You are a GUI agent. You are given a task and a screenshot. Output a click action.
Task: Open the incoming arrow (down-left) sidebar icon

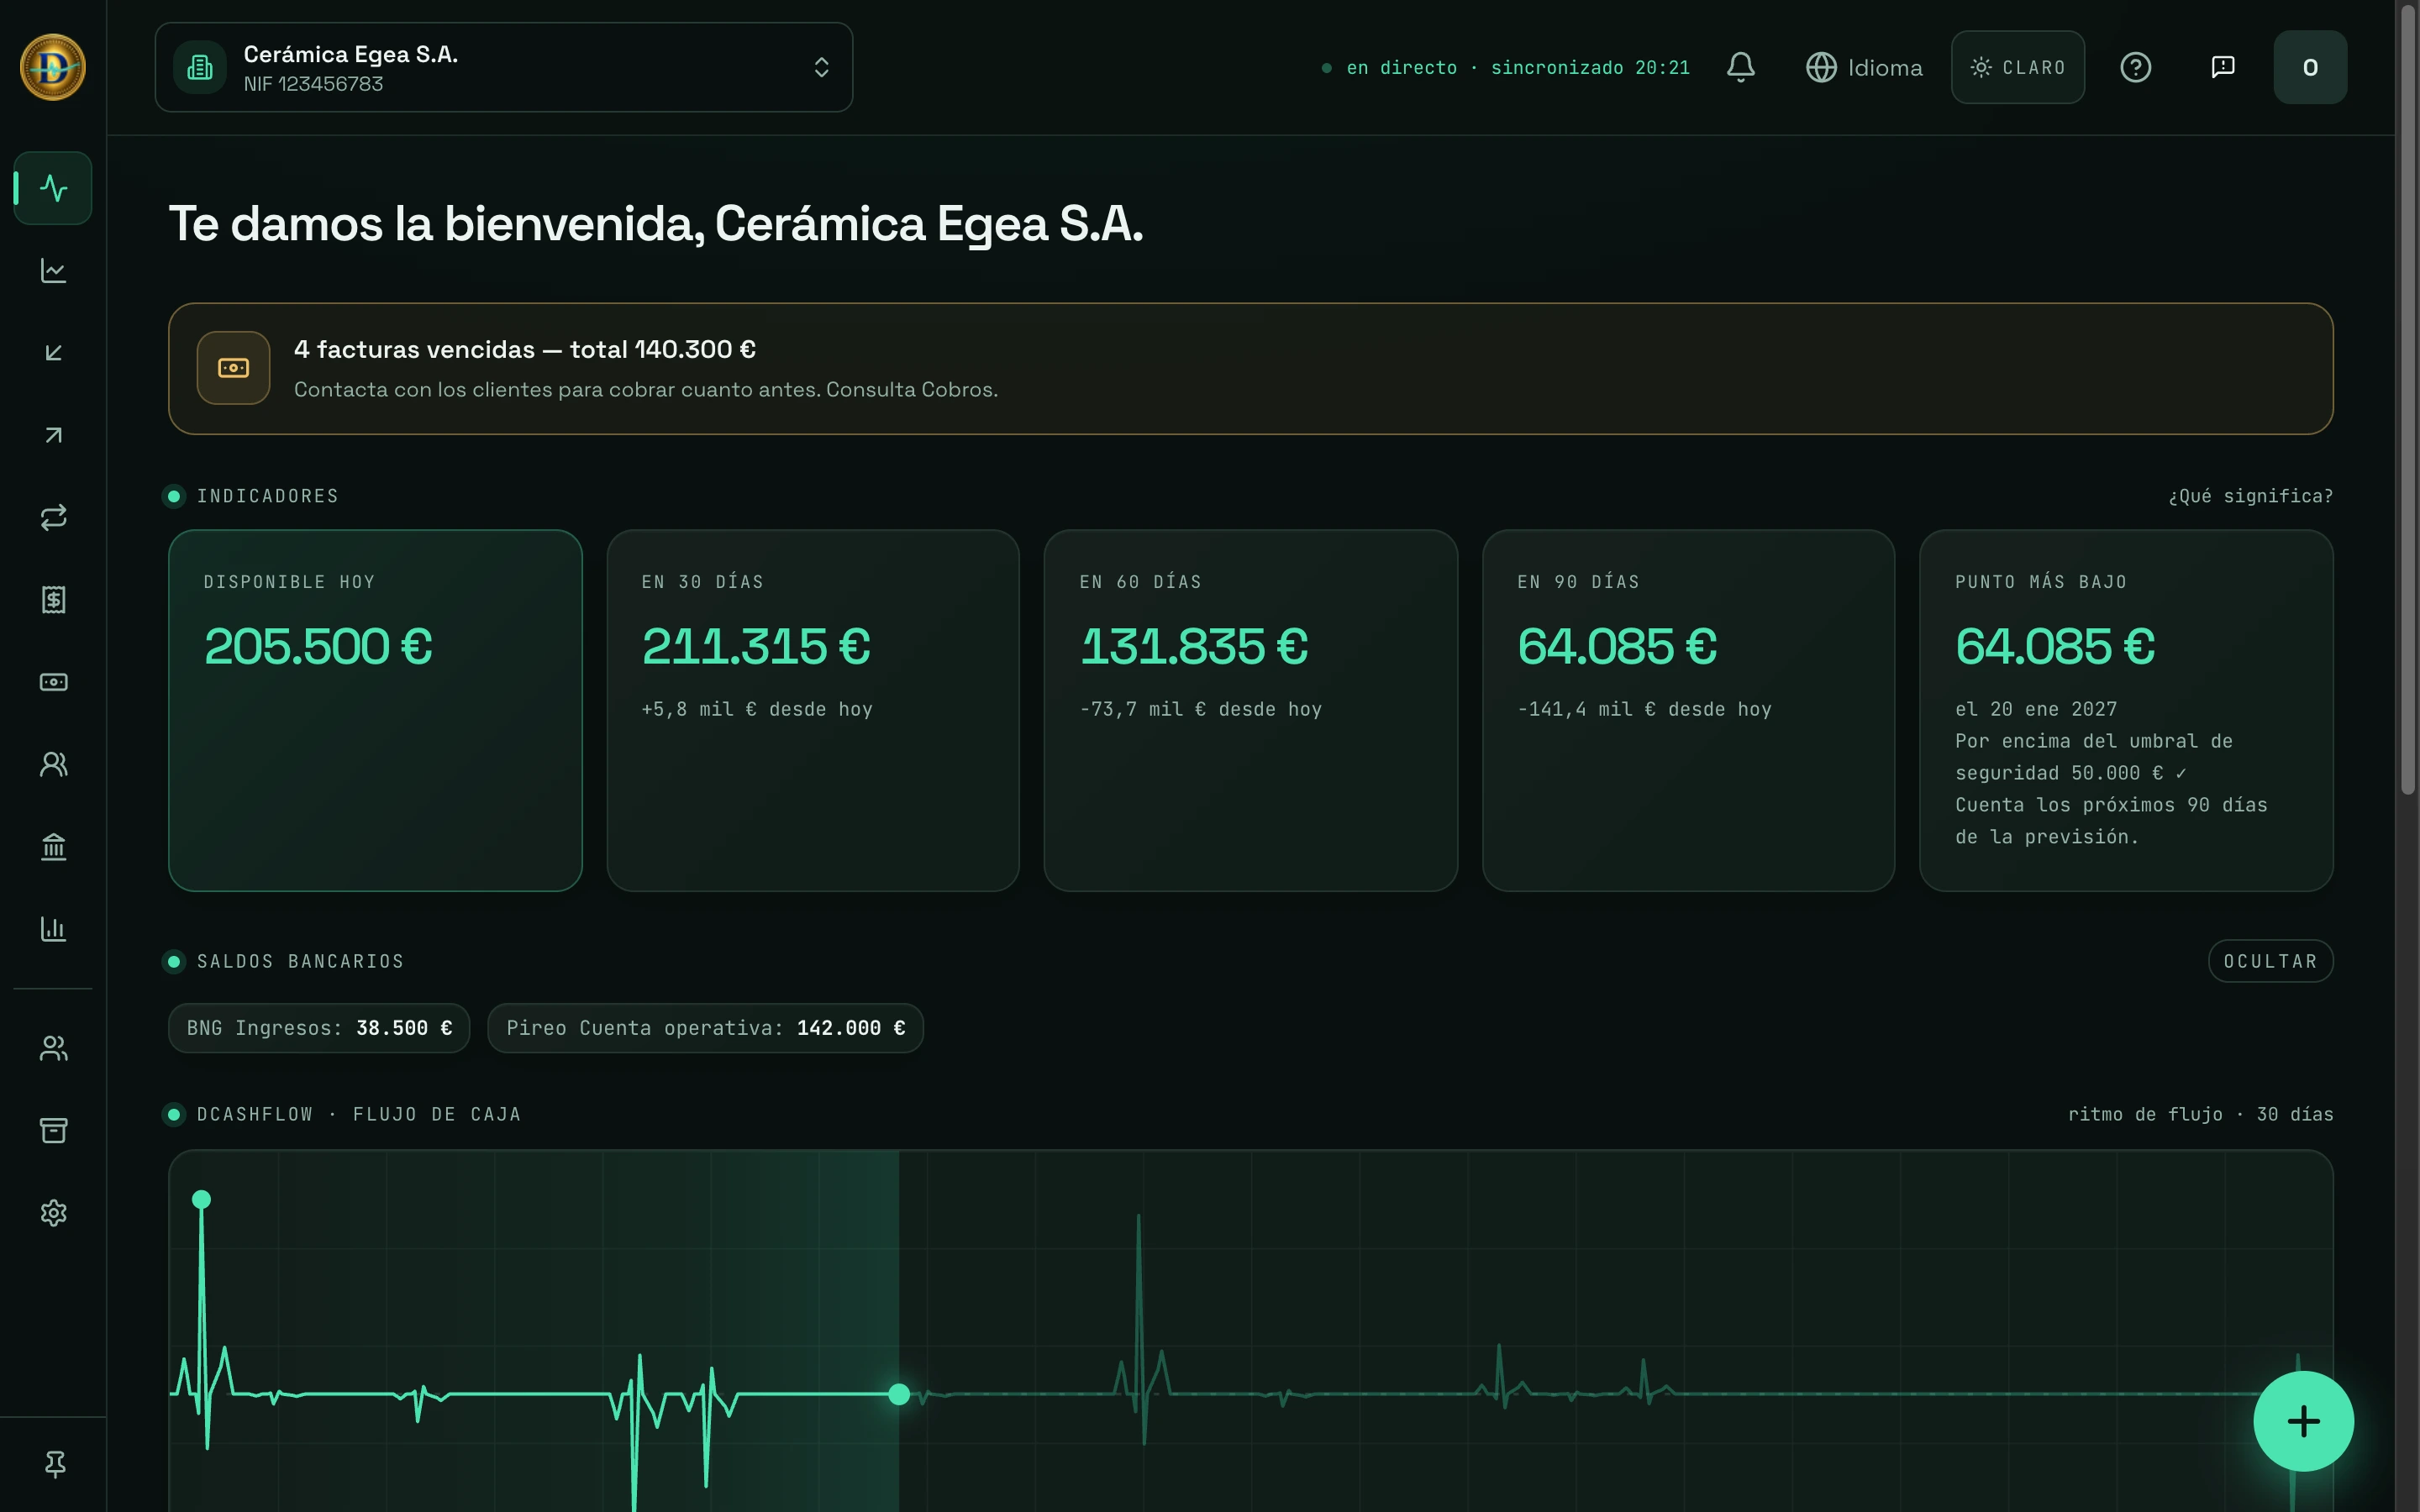(53, 352)
